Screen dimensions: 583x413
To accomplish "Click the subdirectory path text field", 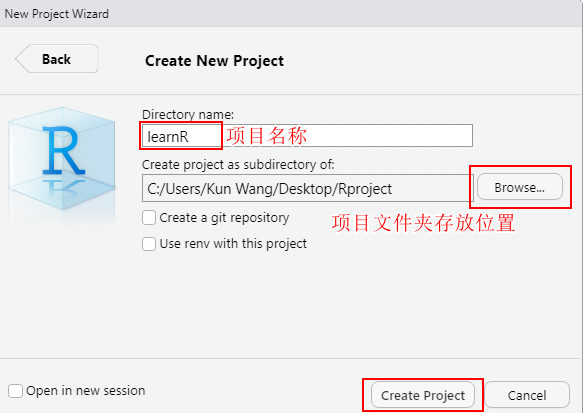I will (x=307, y=188).
